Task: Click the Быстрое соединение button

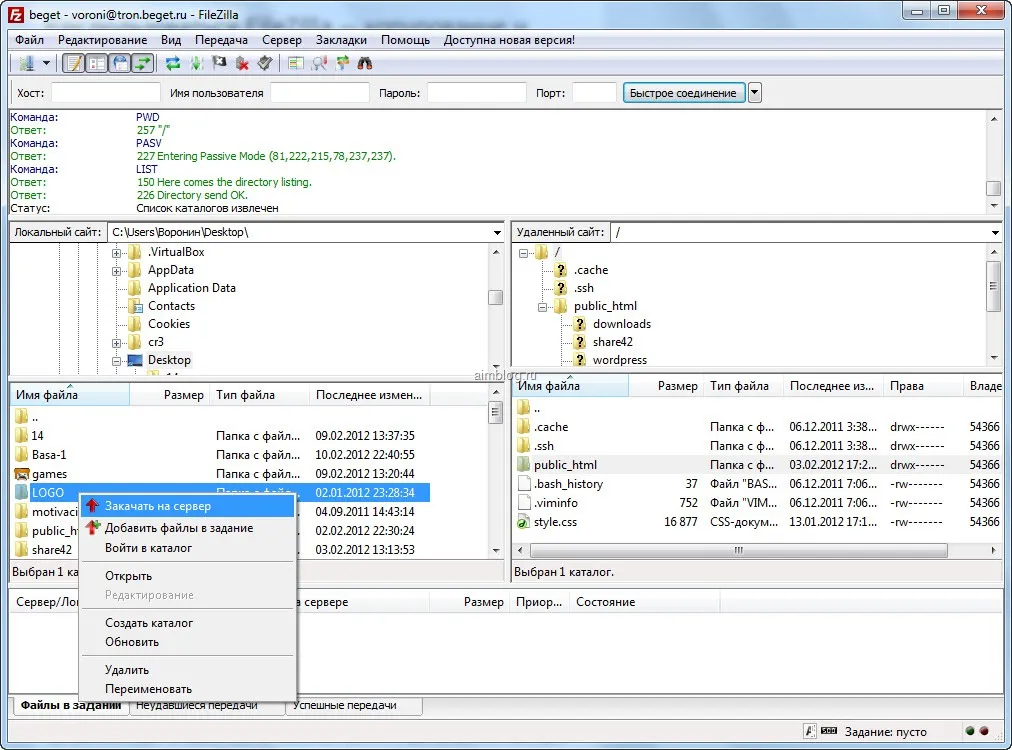Action: [x=683, y=93]
